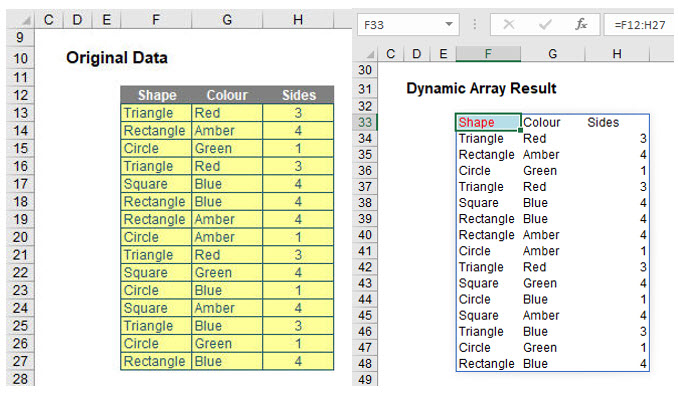Select the Rectangle cell in row 48

[x=487, y=364]
